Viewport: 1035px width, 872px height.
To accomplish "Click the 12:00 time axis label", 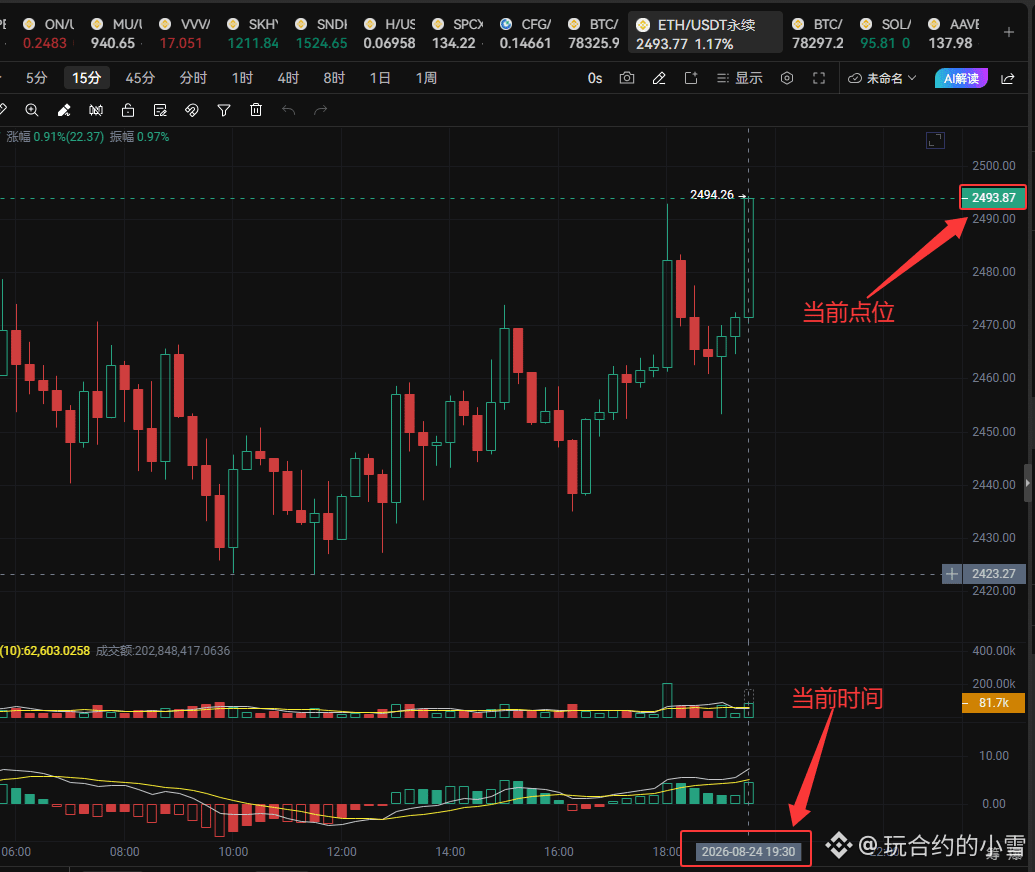I will [x=341, y=852].
